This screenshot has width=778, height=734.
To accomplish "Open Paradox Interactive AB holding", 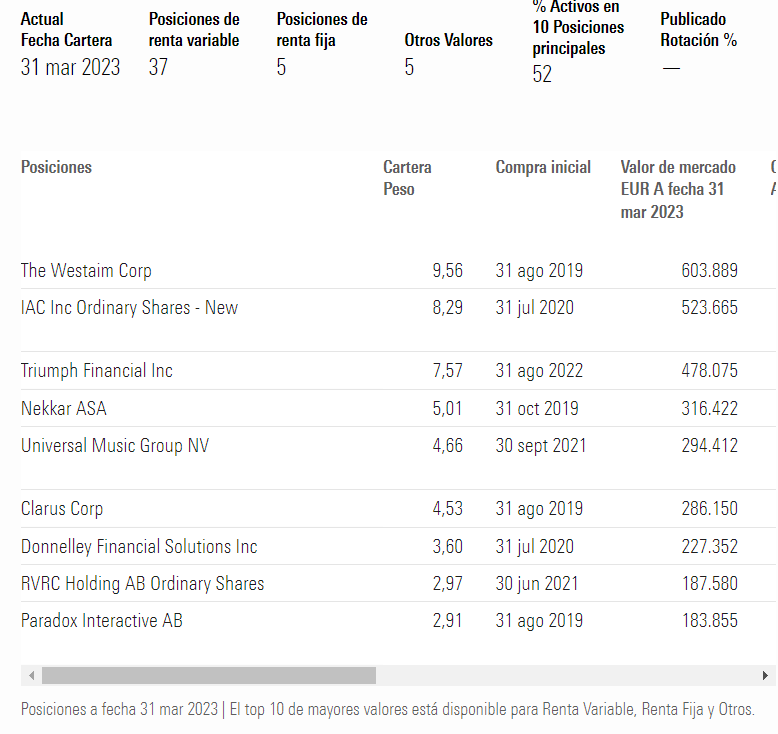I will pos(102,621).
